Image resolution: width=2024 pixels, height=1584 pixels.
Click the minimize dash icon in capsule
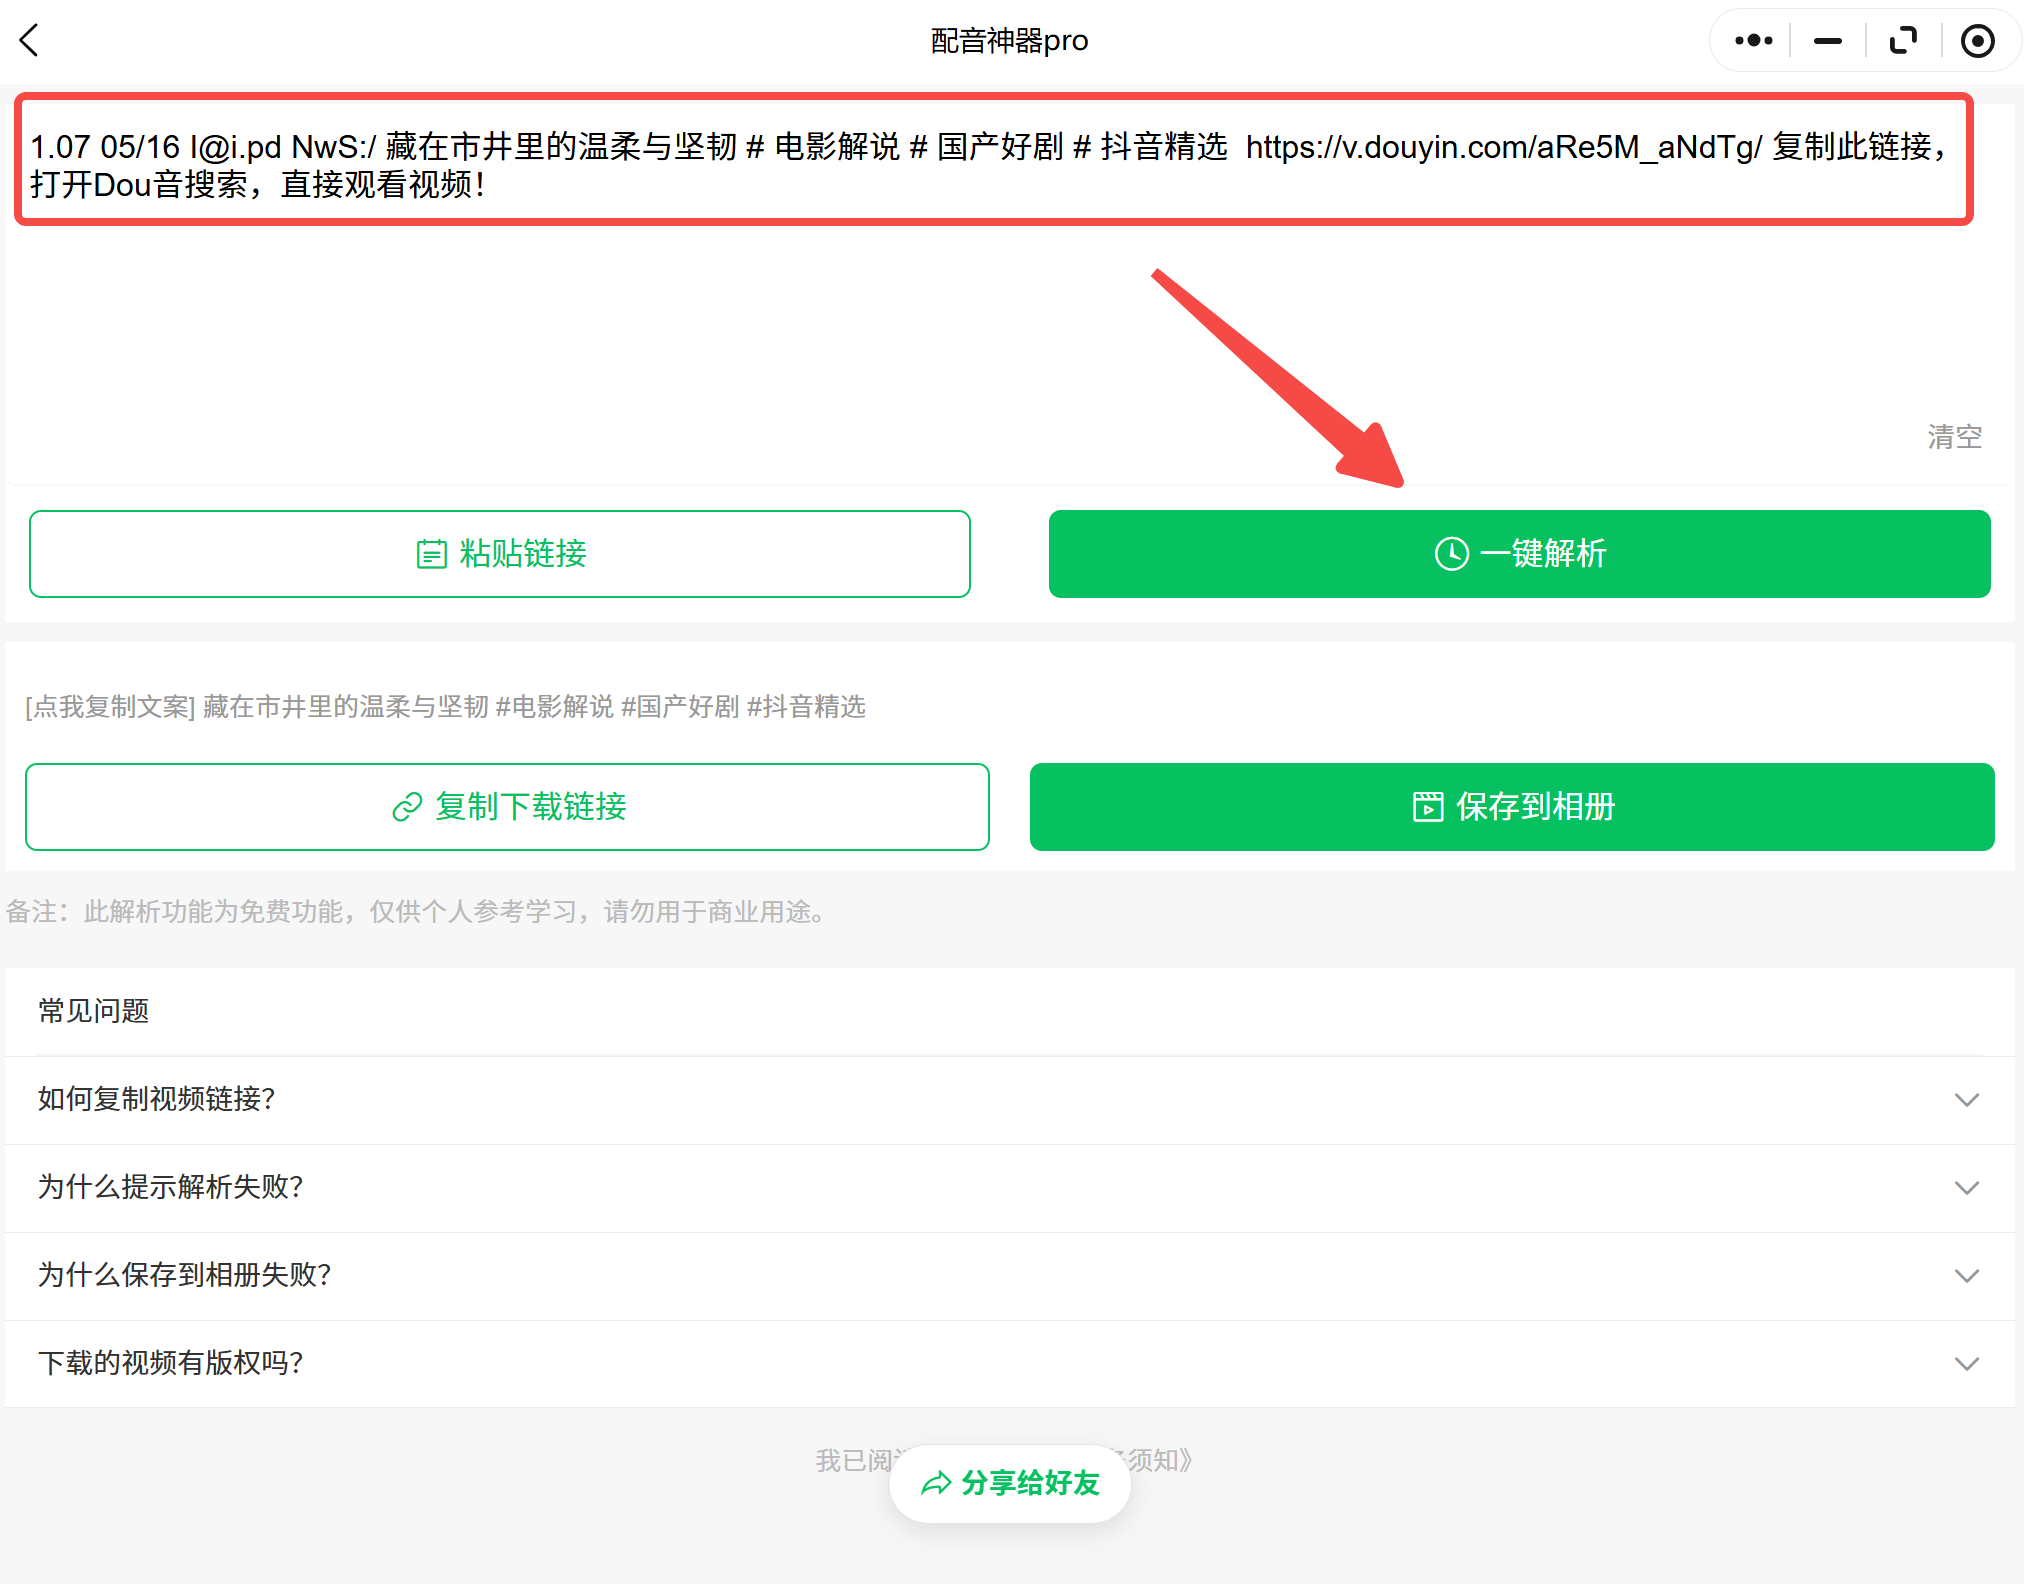click(x=1828, y=41)
